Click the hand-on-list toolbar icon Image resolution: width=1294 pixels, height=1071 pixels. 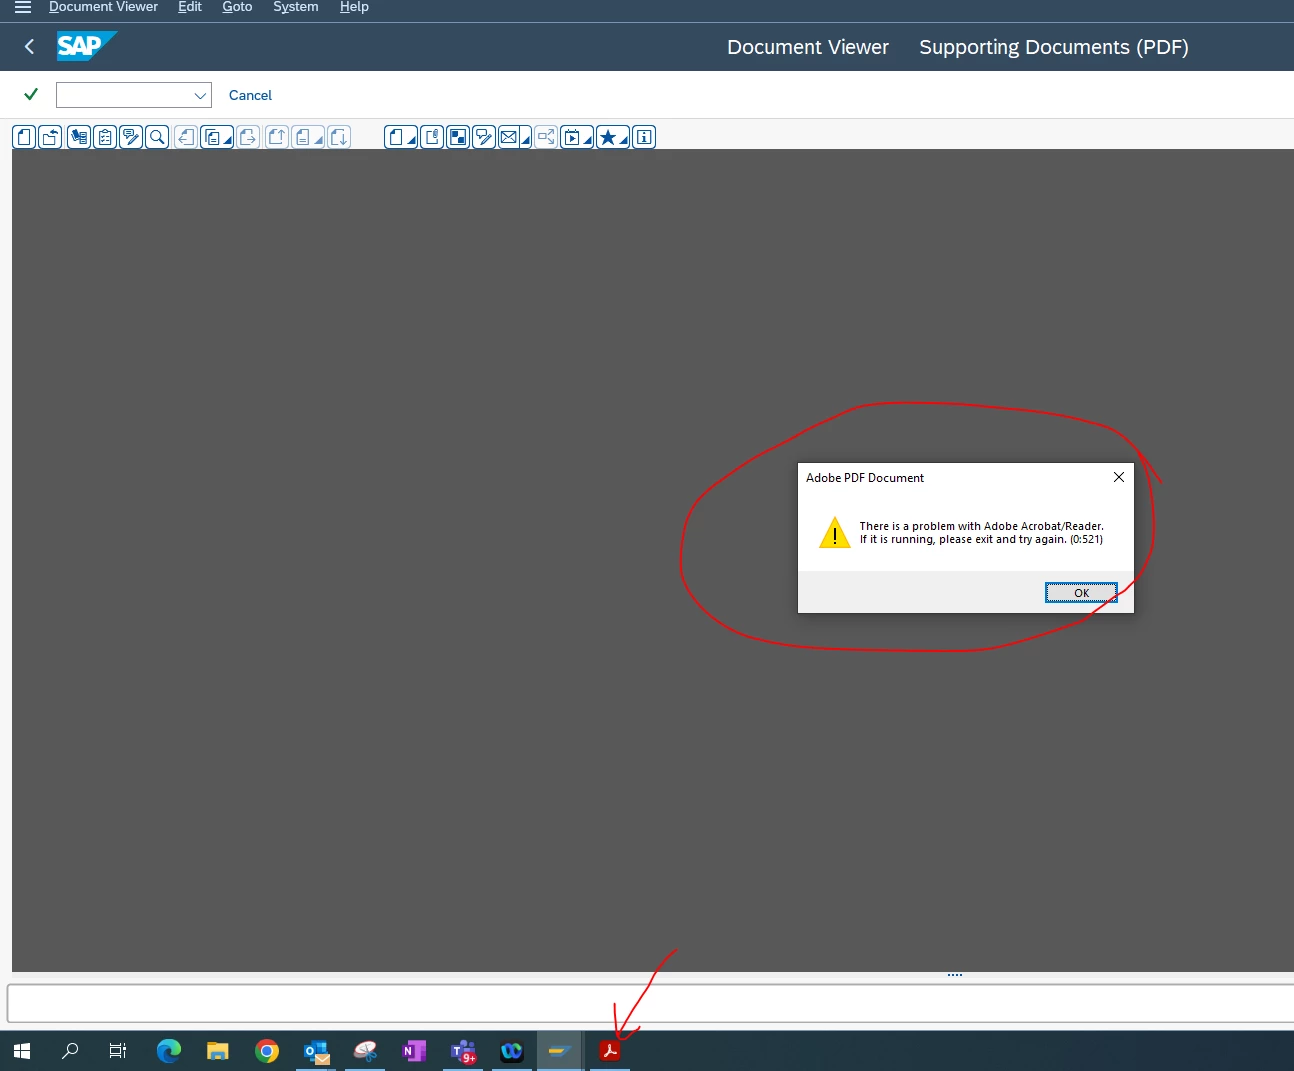(x=79, y=137)
